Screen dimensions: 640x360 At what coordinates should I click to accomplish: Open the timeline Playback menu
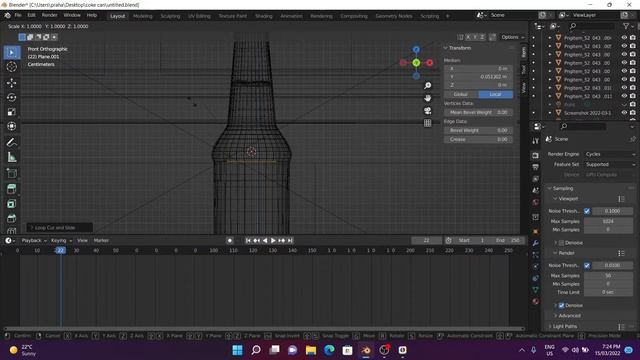(x=34, y=240)
